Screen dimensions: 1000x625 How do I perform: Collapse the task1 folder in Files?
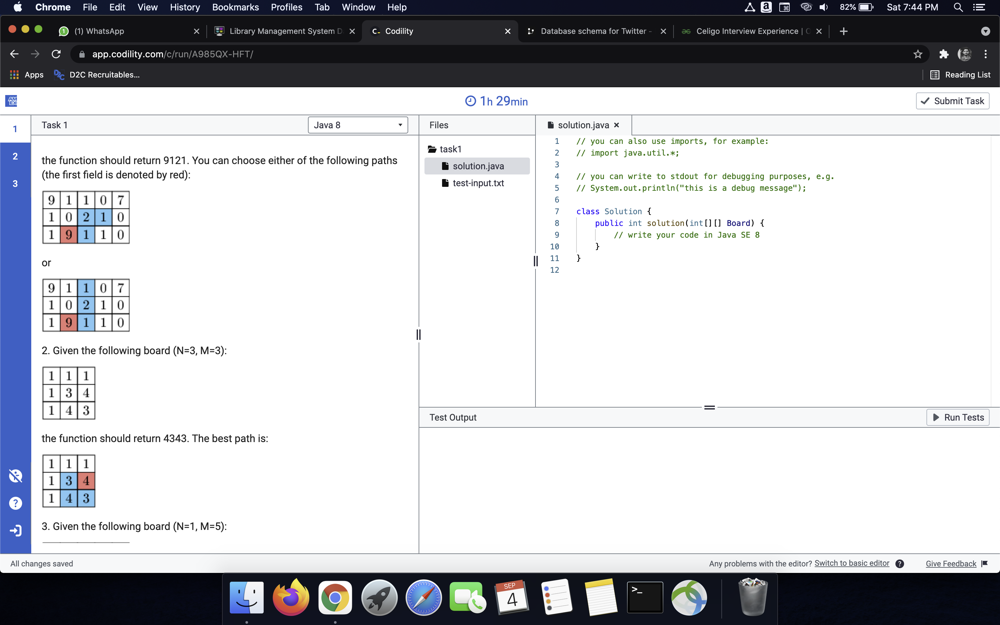[x=445, y=149]
